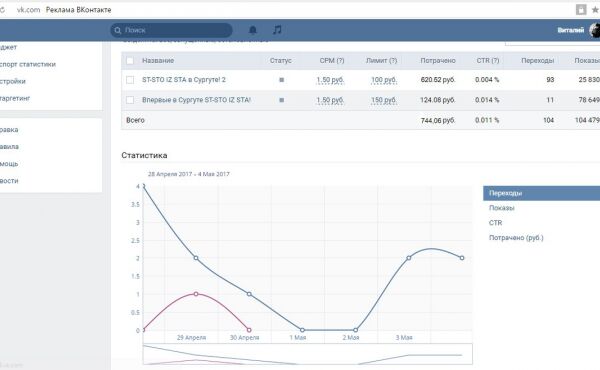Edit CPM 1.50 руб. of first ad
This screenshot has height=370, width=600.
pyautogui.click(x=330, y=80)
